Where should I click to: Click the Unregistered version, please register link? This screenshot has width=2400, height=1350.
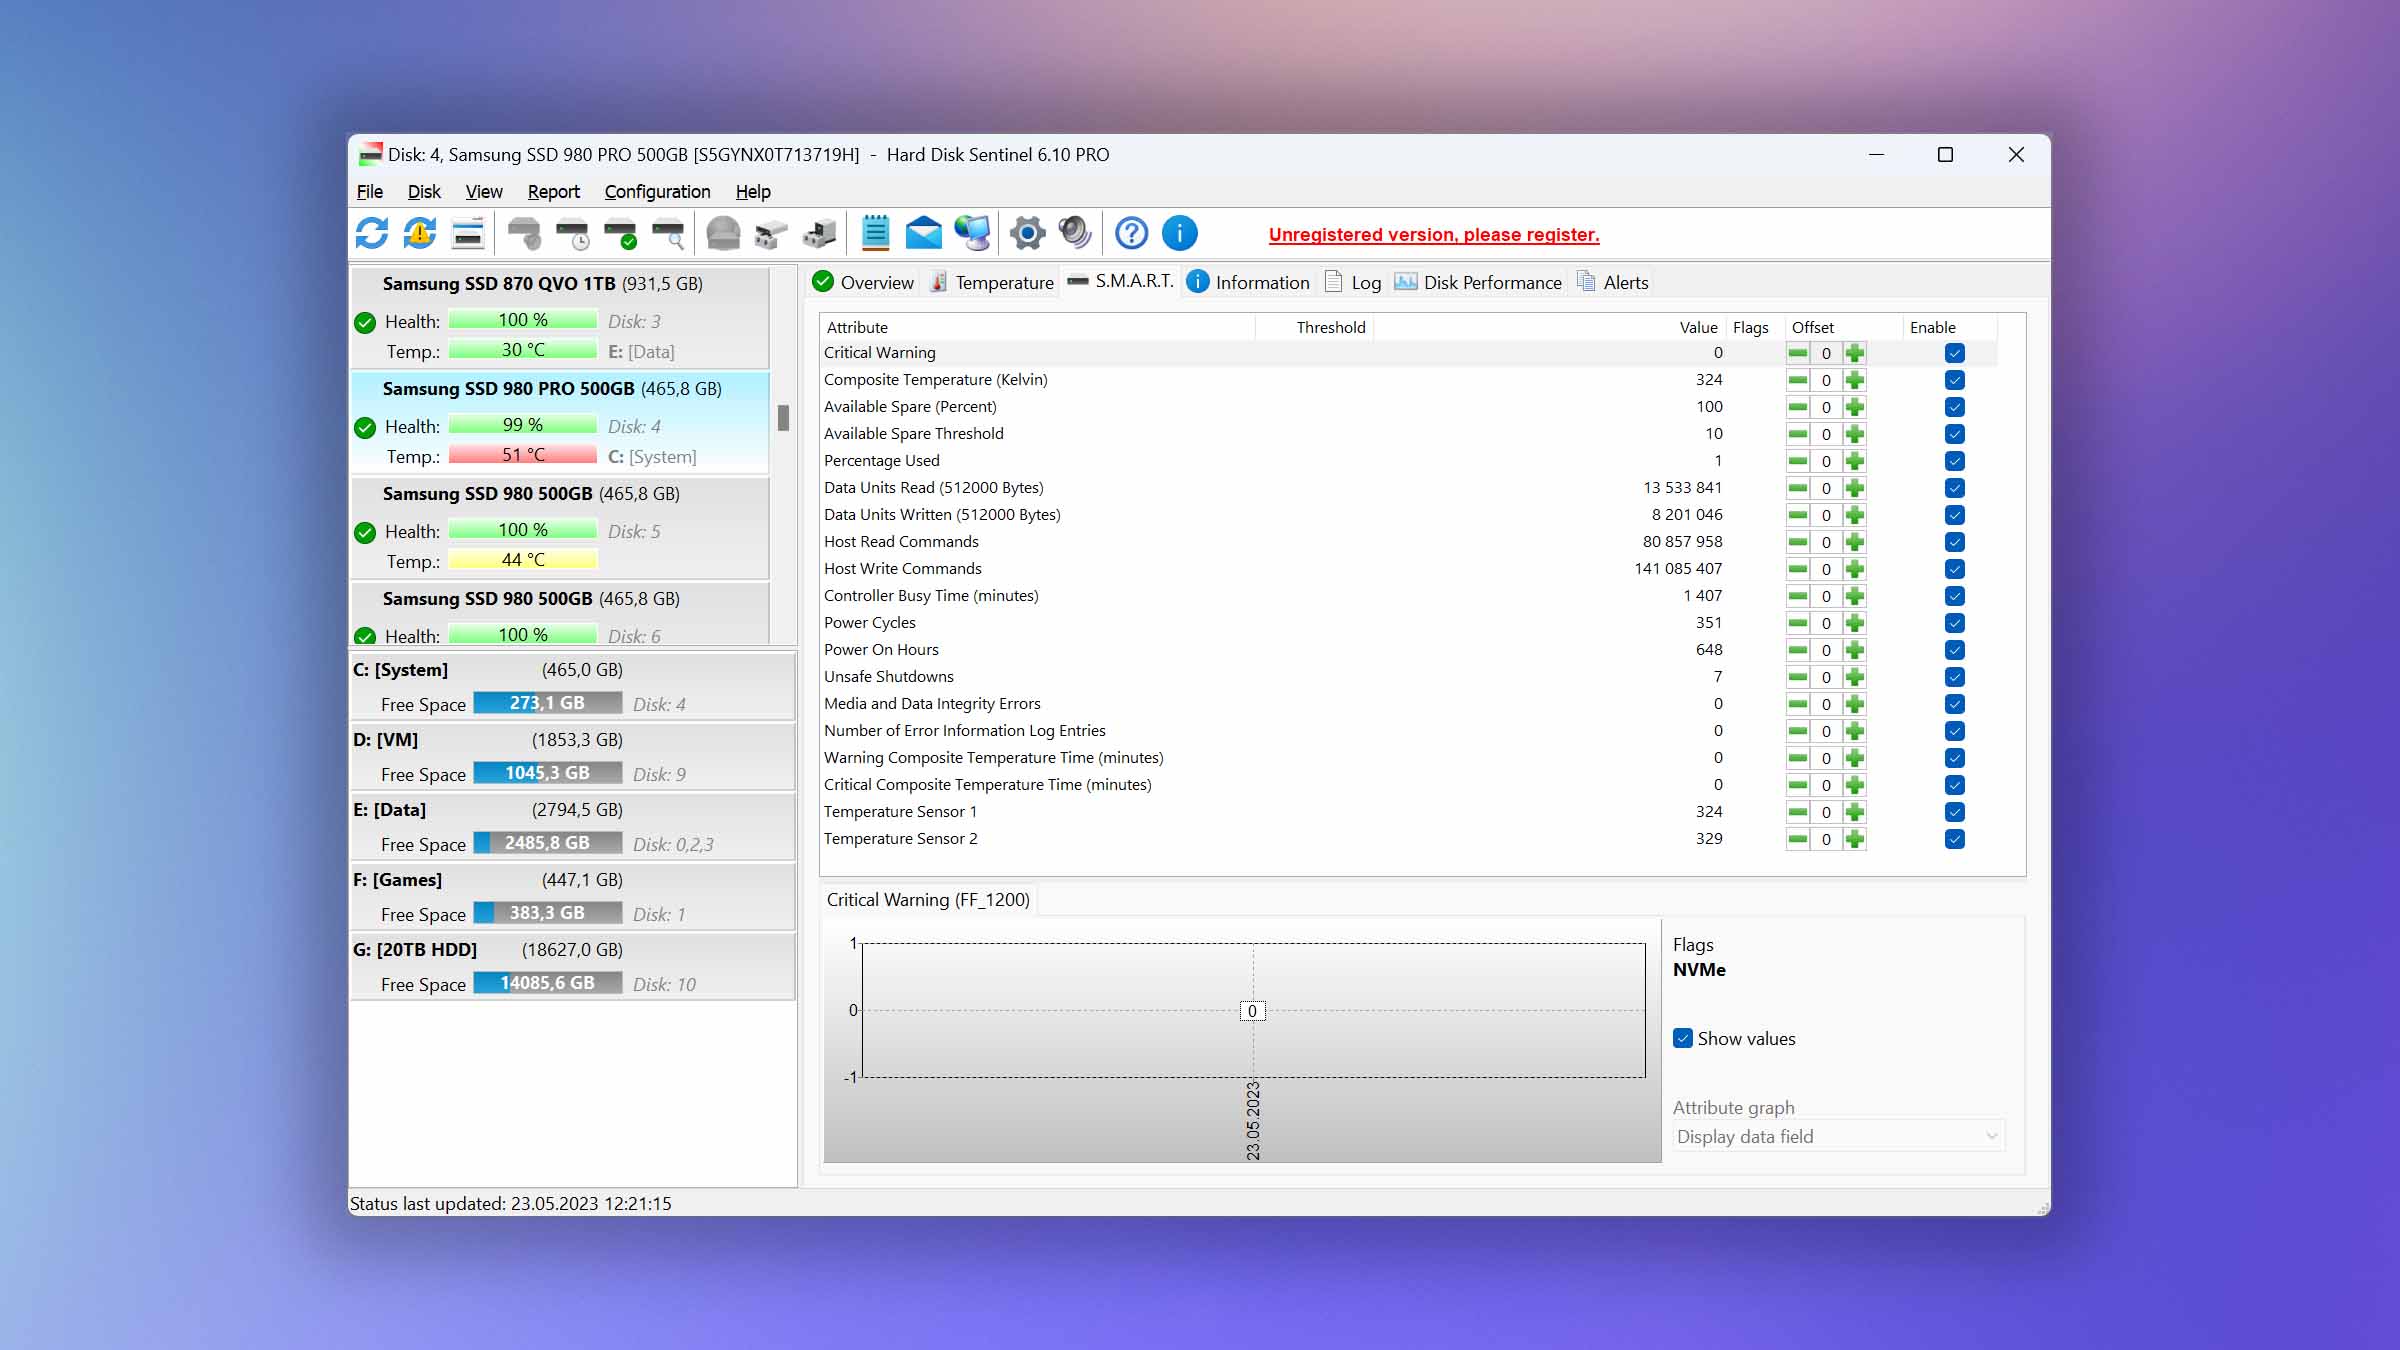pos(1434,235)
